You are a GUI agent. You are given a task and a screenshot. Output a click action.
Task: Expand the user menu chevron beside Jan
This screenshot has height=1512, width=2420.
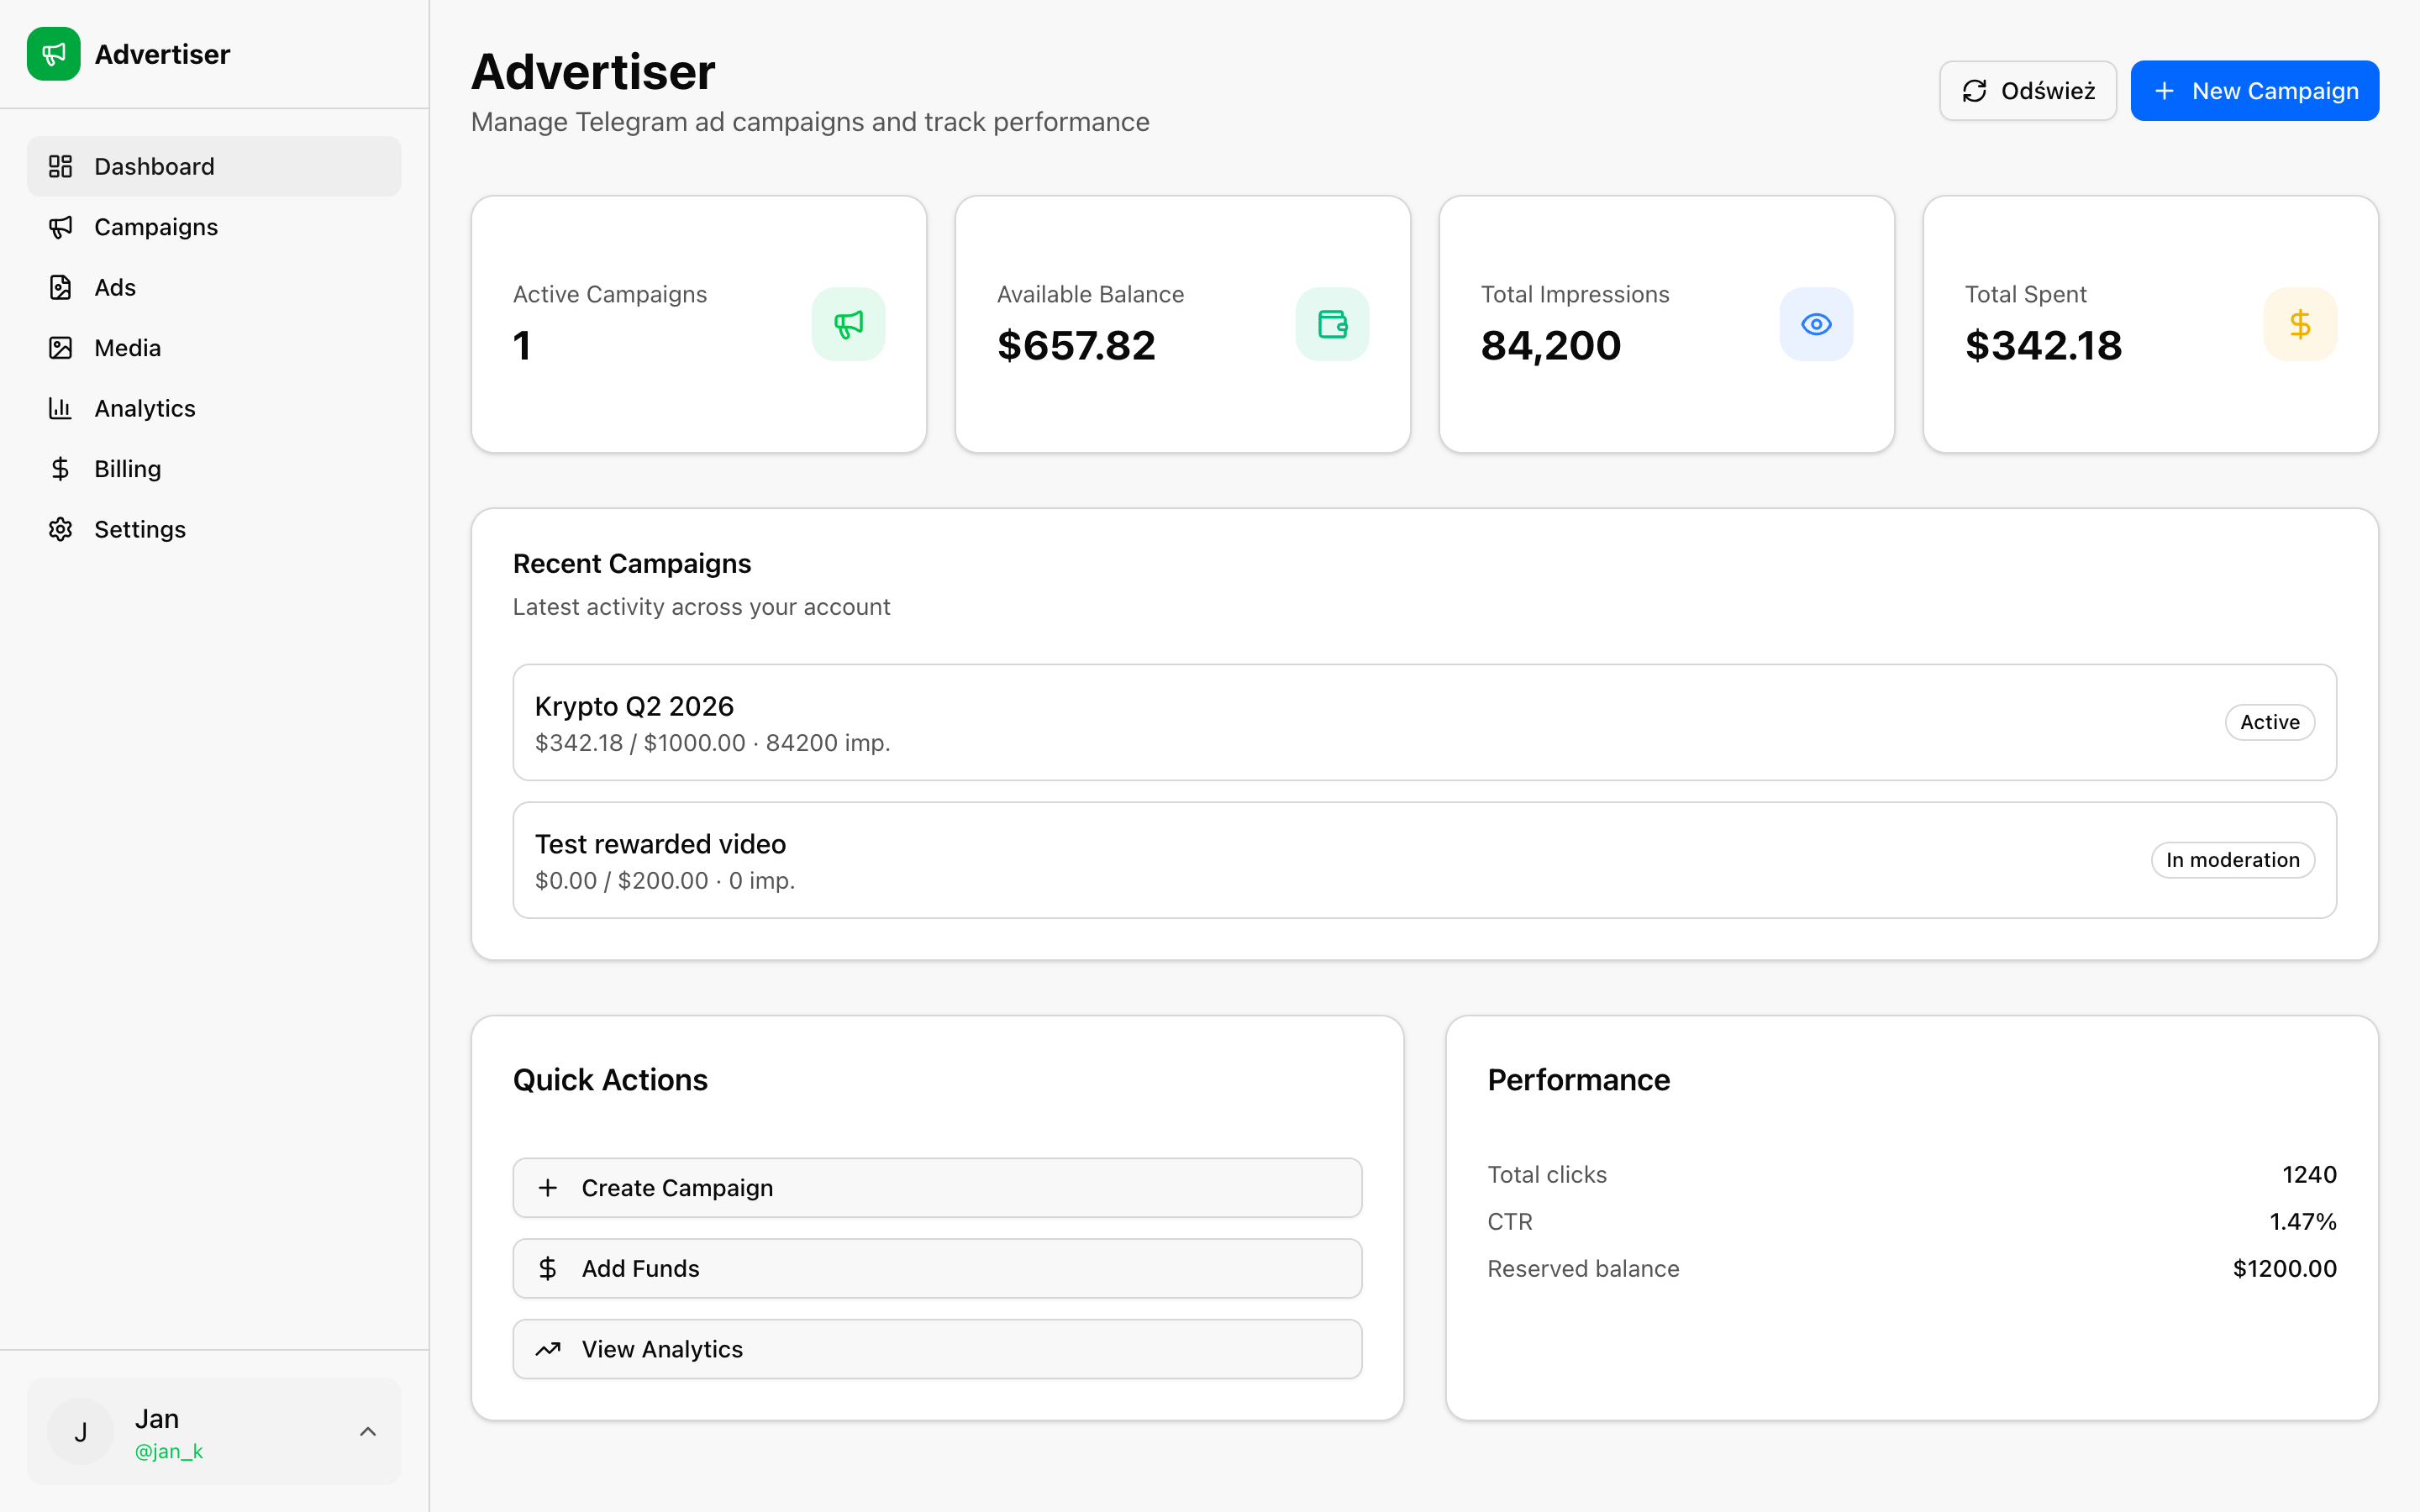pos(368,1432)
